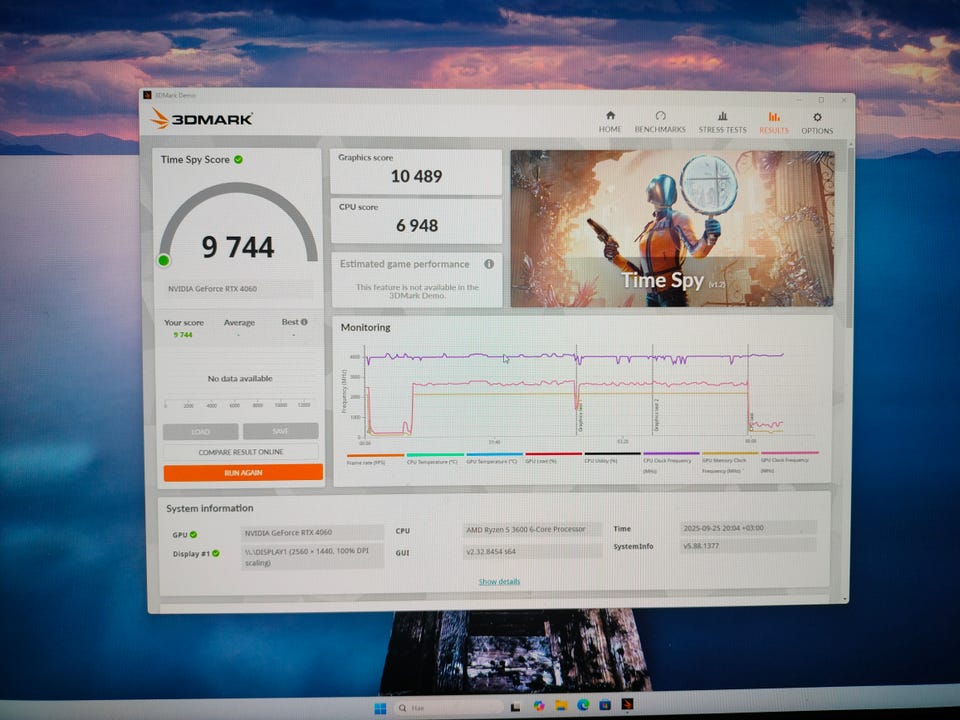
Task: Open Microsoft Edge from the taskbar
Action: (x=583, y=705)
